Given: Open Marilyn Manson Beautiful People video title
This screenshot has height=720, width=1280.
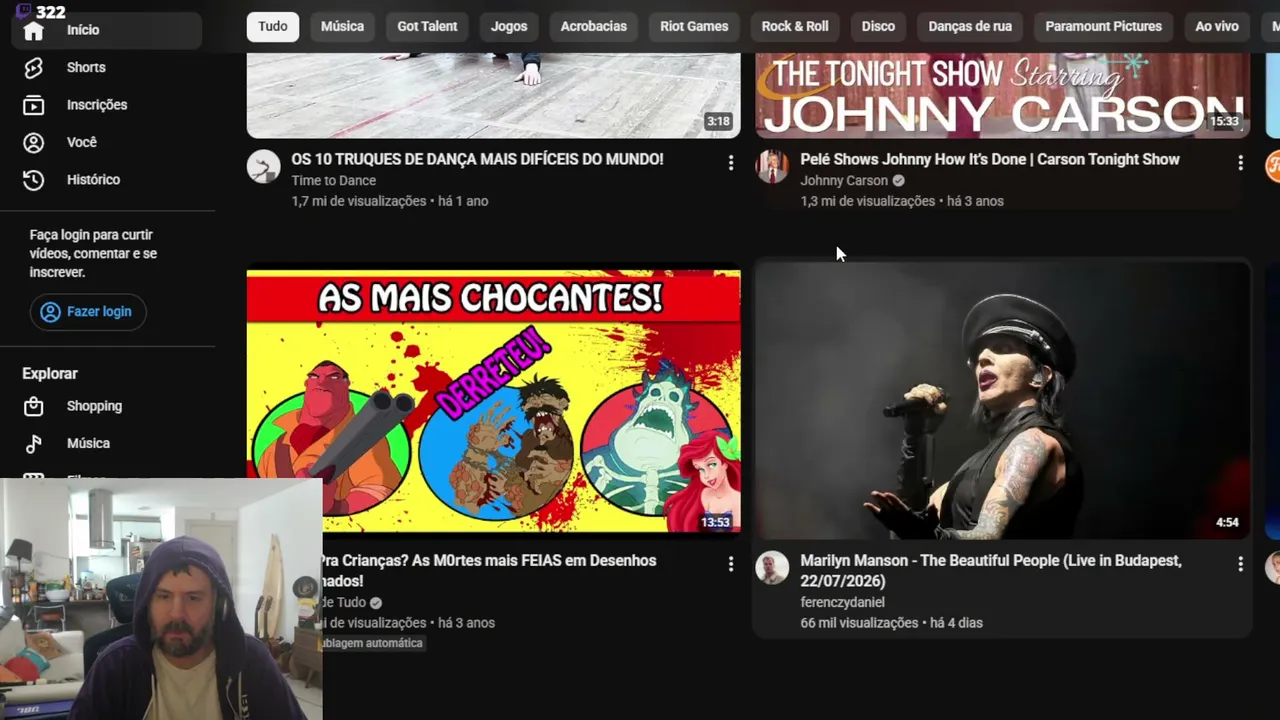Looking at the screenshot, I should click(991, 571).
